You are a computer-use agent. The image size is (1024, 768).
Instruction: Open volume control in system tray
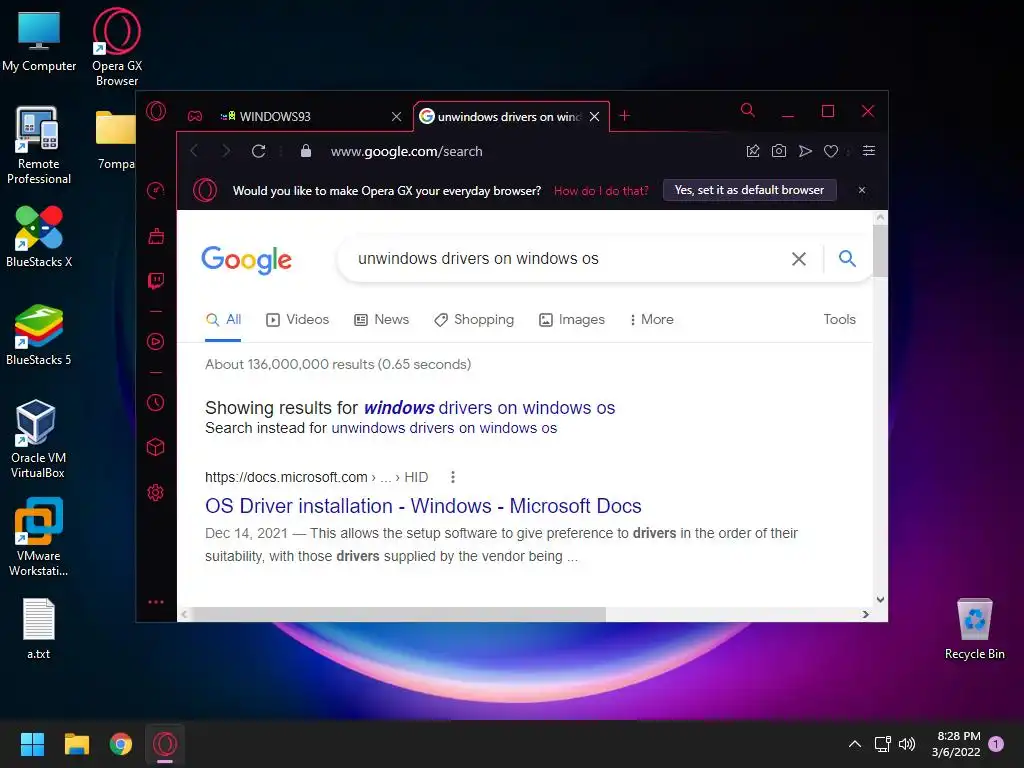click(907, 744)
